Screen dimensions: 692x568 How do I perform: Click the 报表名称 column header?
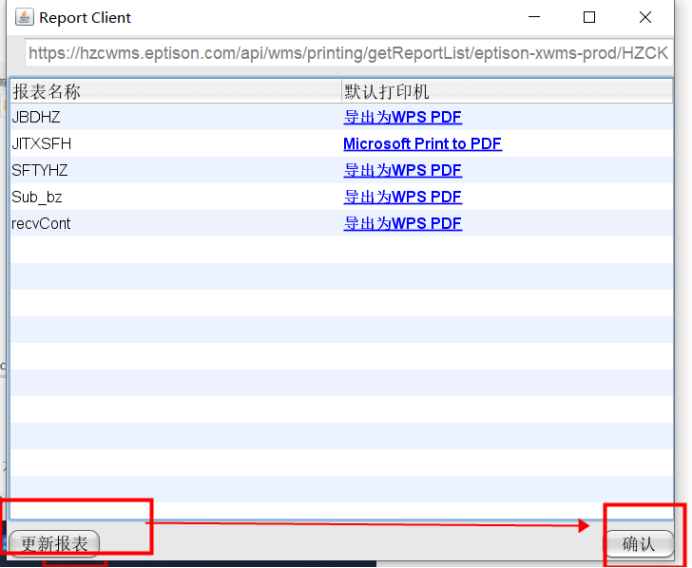click(x=46, y=92)
